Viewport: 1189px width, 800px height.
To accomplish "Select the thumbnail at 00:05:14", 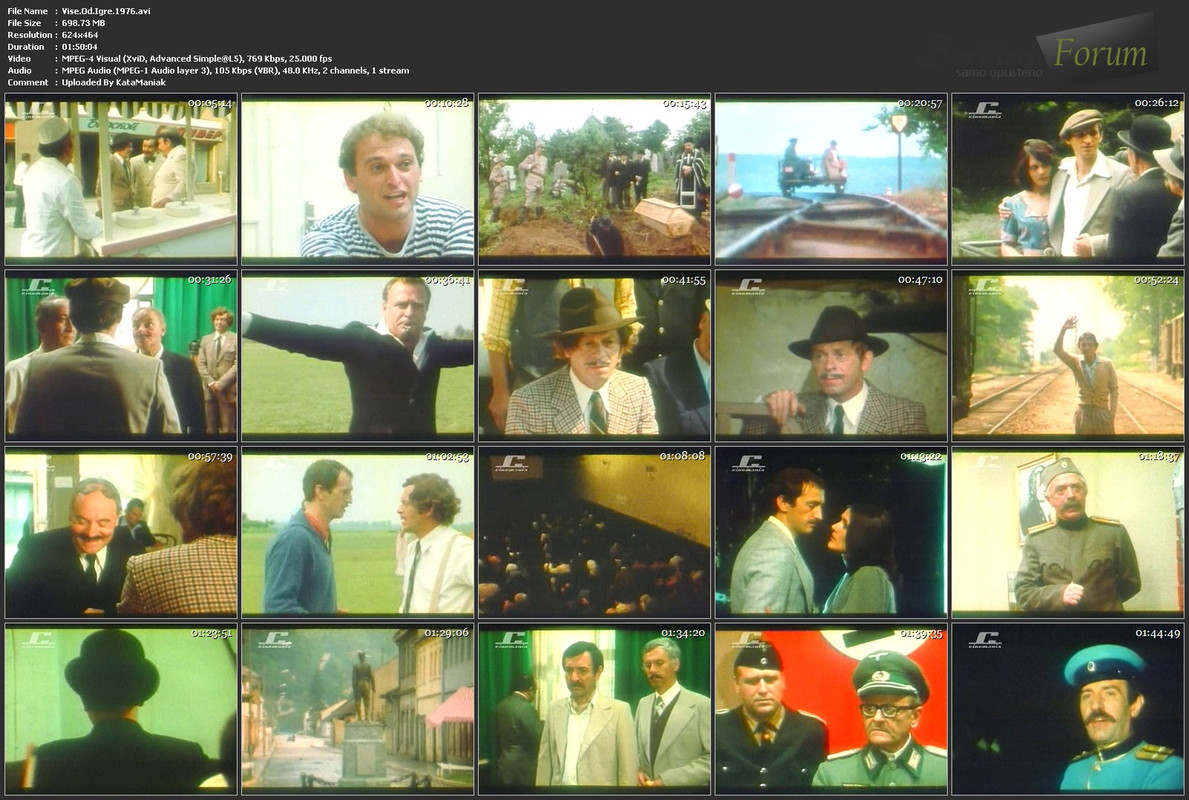I will [121, 179].
